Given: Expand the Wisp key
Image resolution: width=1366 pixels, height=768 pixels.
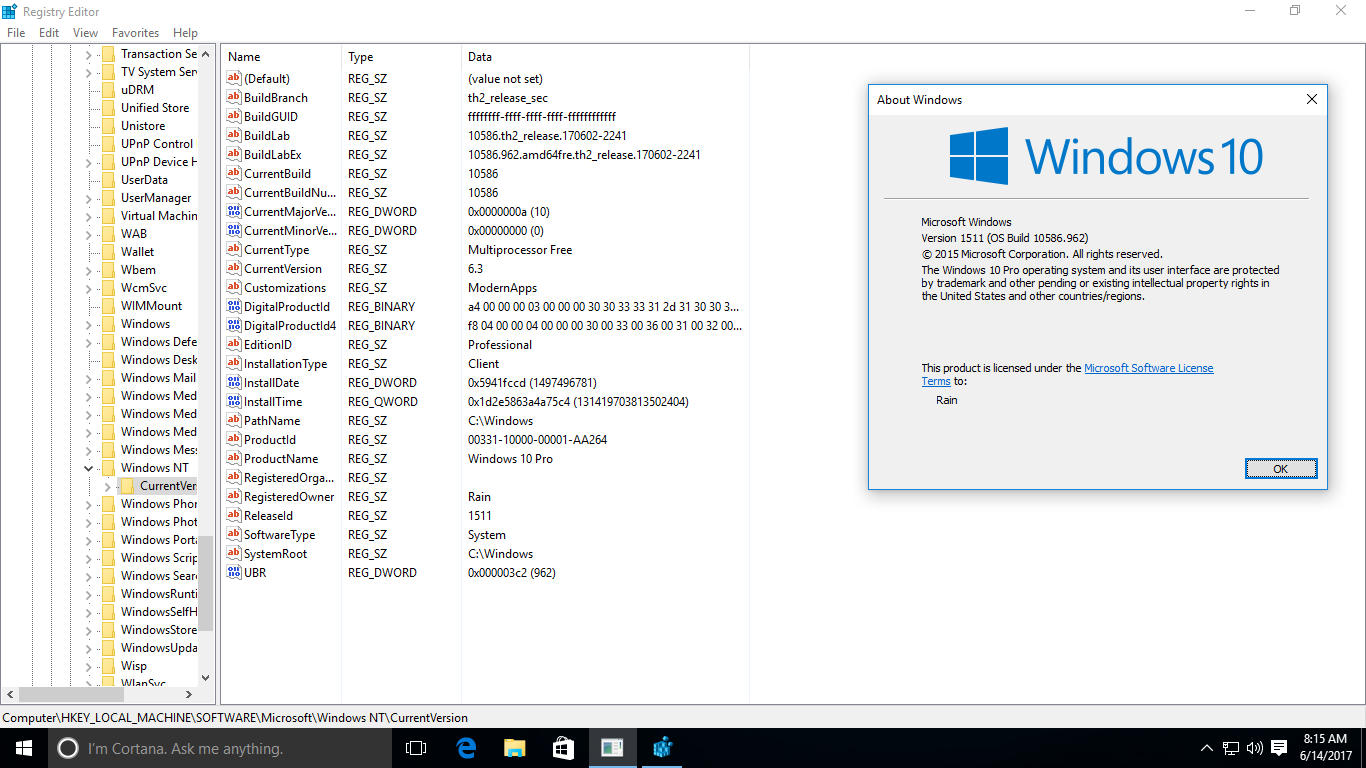Looking at the screenshot, I should (88, 666).
